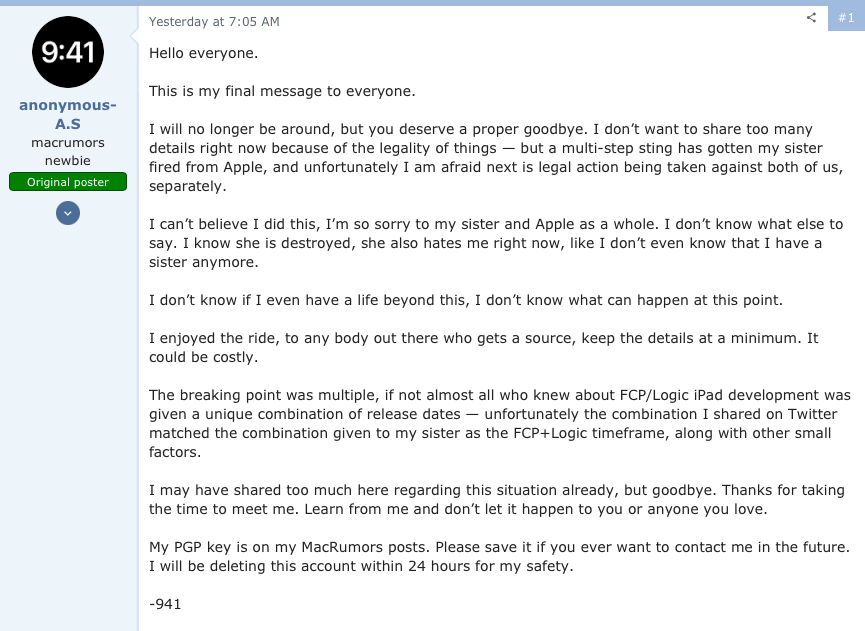The height and width of the screenshot is (631, 865).
Task: Click the 'I don't know if I even have a life' line
Action: point(466,300)
